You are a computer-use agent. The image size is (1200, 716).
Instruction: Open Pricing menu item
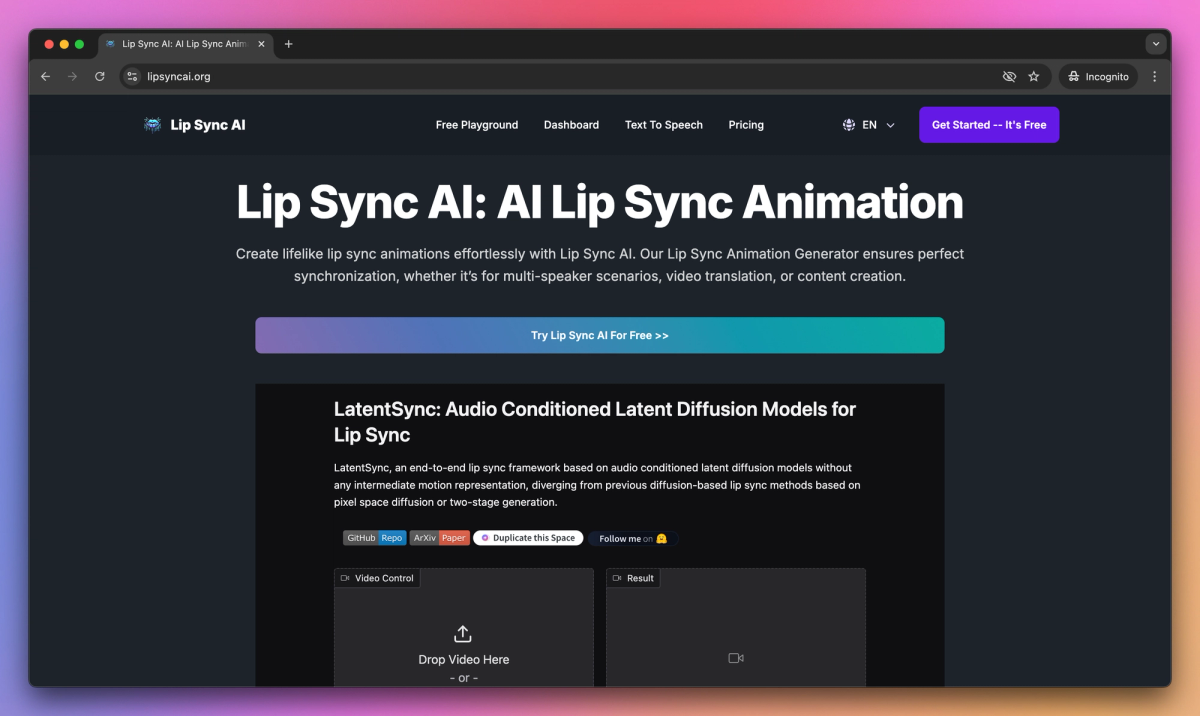pyautogui.click(x=746, y=125)
